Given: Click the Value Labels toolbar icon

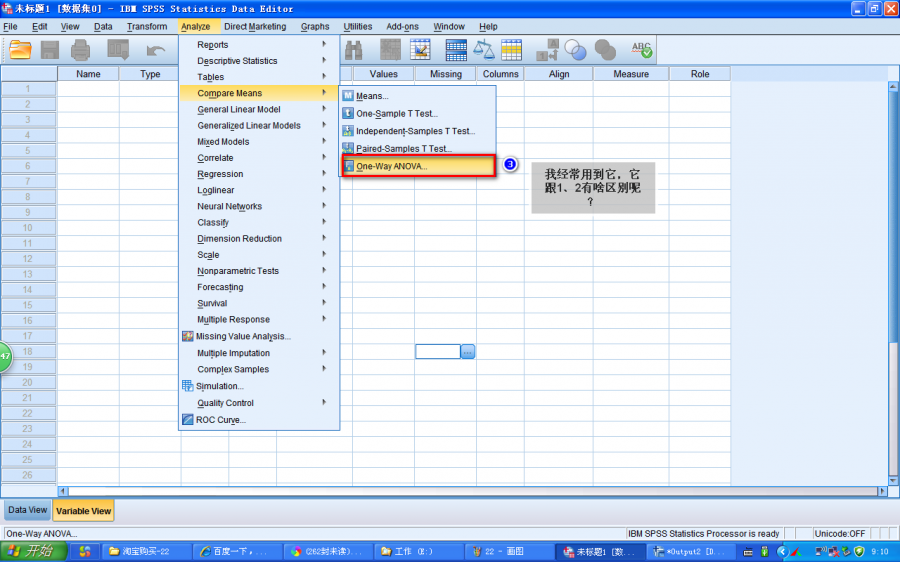Looking at the screenshot, I should pyautogui.click(x=547, y=50).
